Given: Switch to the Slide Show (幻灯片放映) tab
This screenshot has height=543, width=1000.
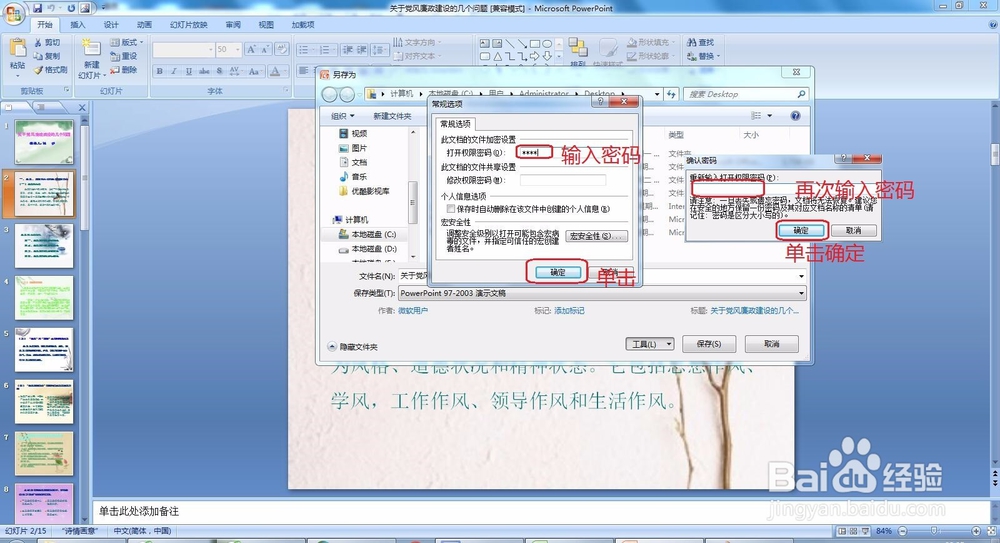Looking at the screenshot, I should 189,25.
